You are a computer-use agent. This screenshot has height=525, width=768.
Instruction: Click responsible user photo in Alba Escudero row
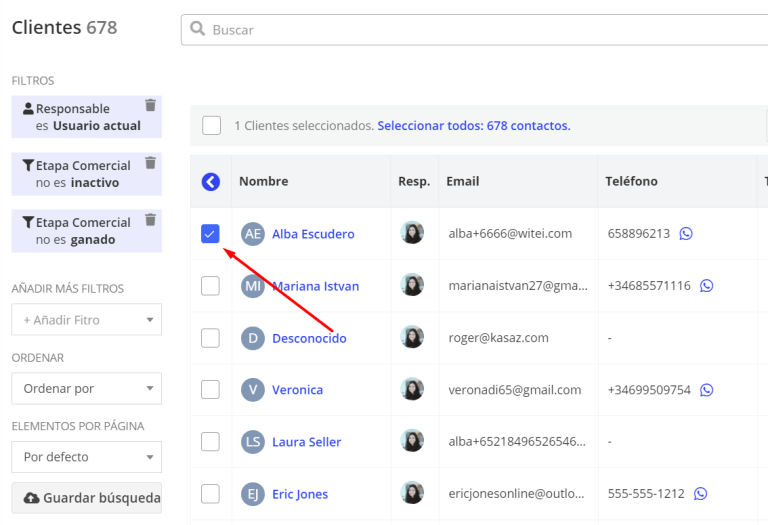pos(412,233)
